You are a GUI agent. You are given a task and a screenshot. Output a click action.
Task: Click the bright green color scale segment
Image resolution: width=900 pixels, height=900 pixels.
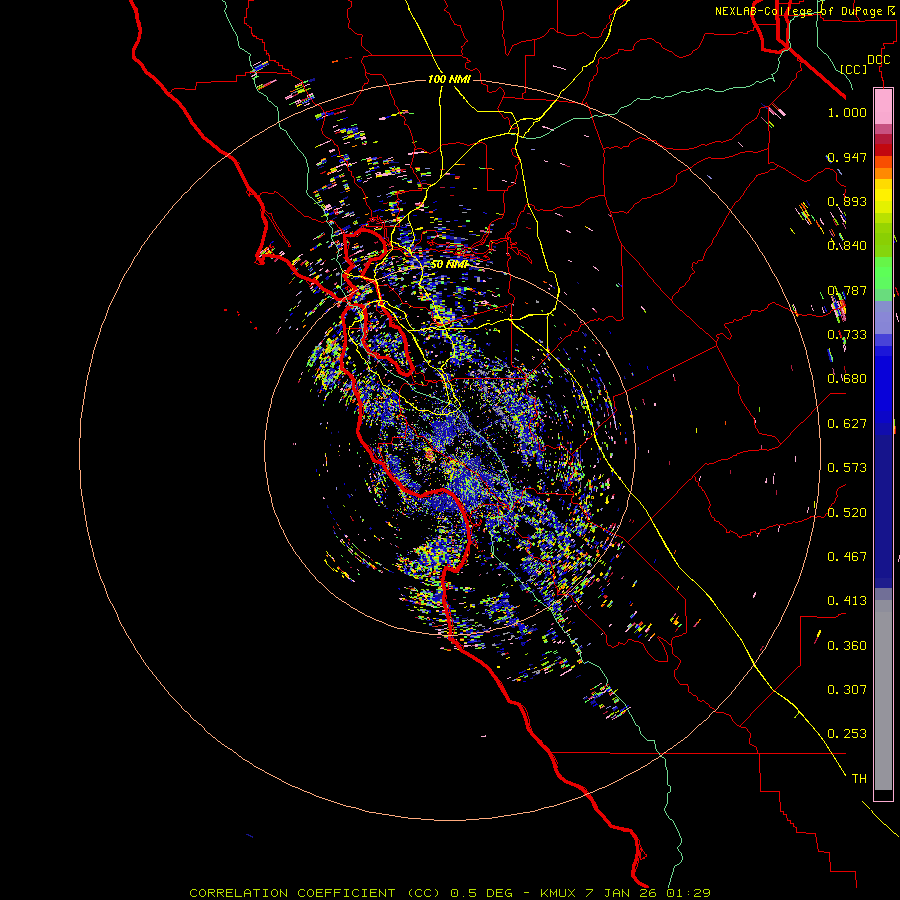click(883, 273)
